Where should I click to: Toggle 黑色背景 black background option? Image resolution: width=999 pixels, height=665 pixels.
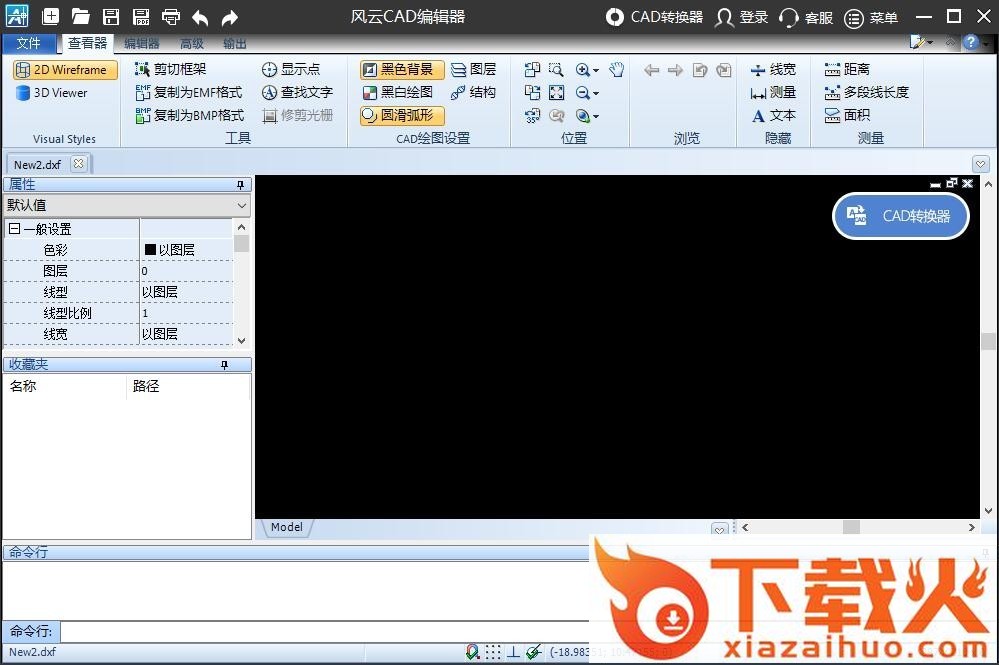click(402, 70)
